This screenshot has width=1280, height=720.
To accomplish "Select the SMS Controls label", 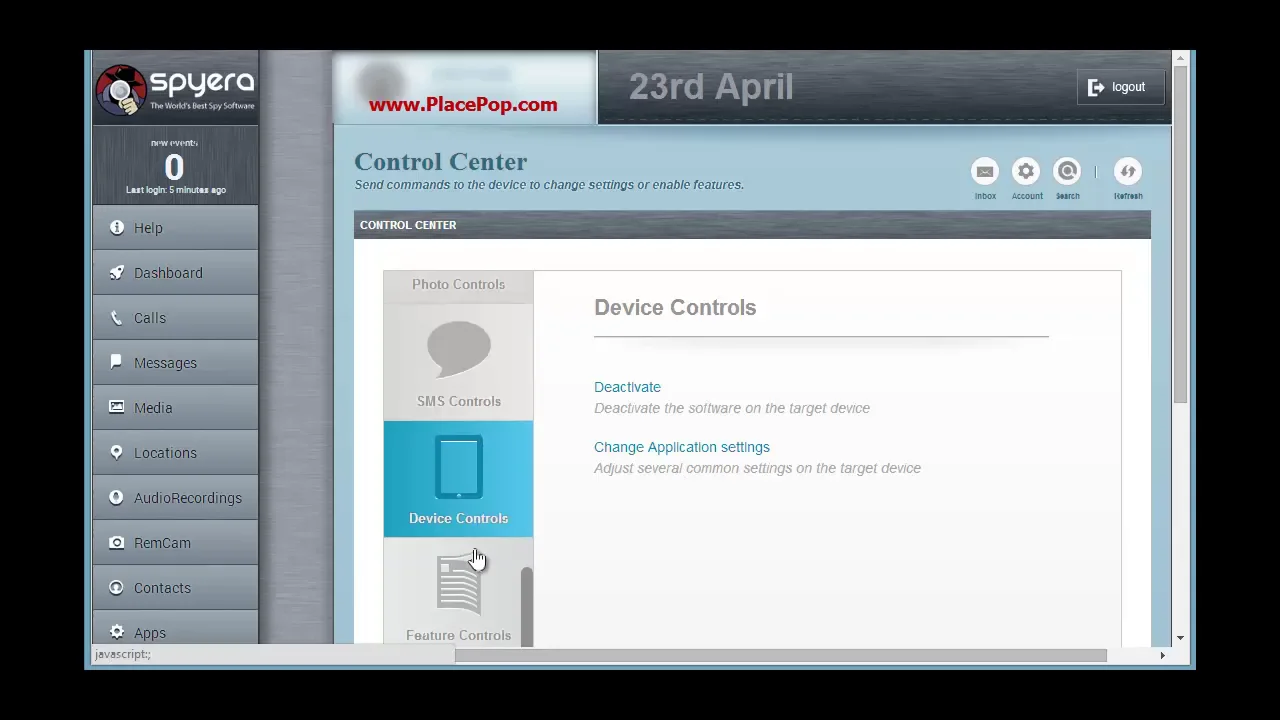I will tap(459, 401).
